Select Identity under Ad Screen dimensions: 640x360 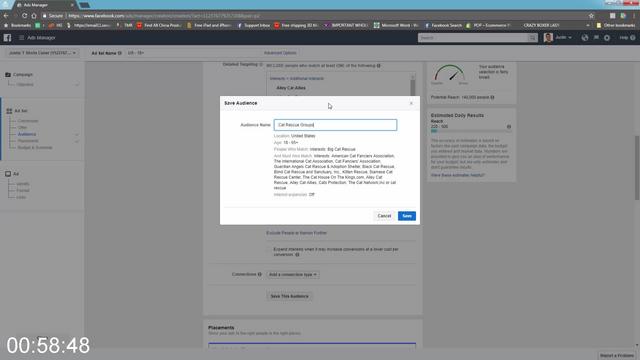pyautogui.click(x=23, y=184)
